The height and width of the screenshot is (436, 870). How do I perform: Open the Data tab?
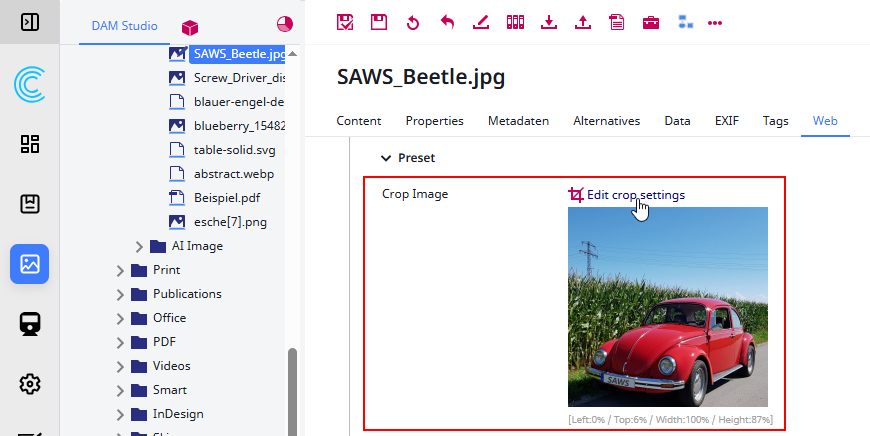[x=677, y=120]
